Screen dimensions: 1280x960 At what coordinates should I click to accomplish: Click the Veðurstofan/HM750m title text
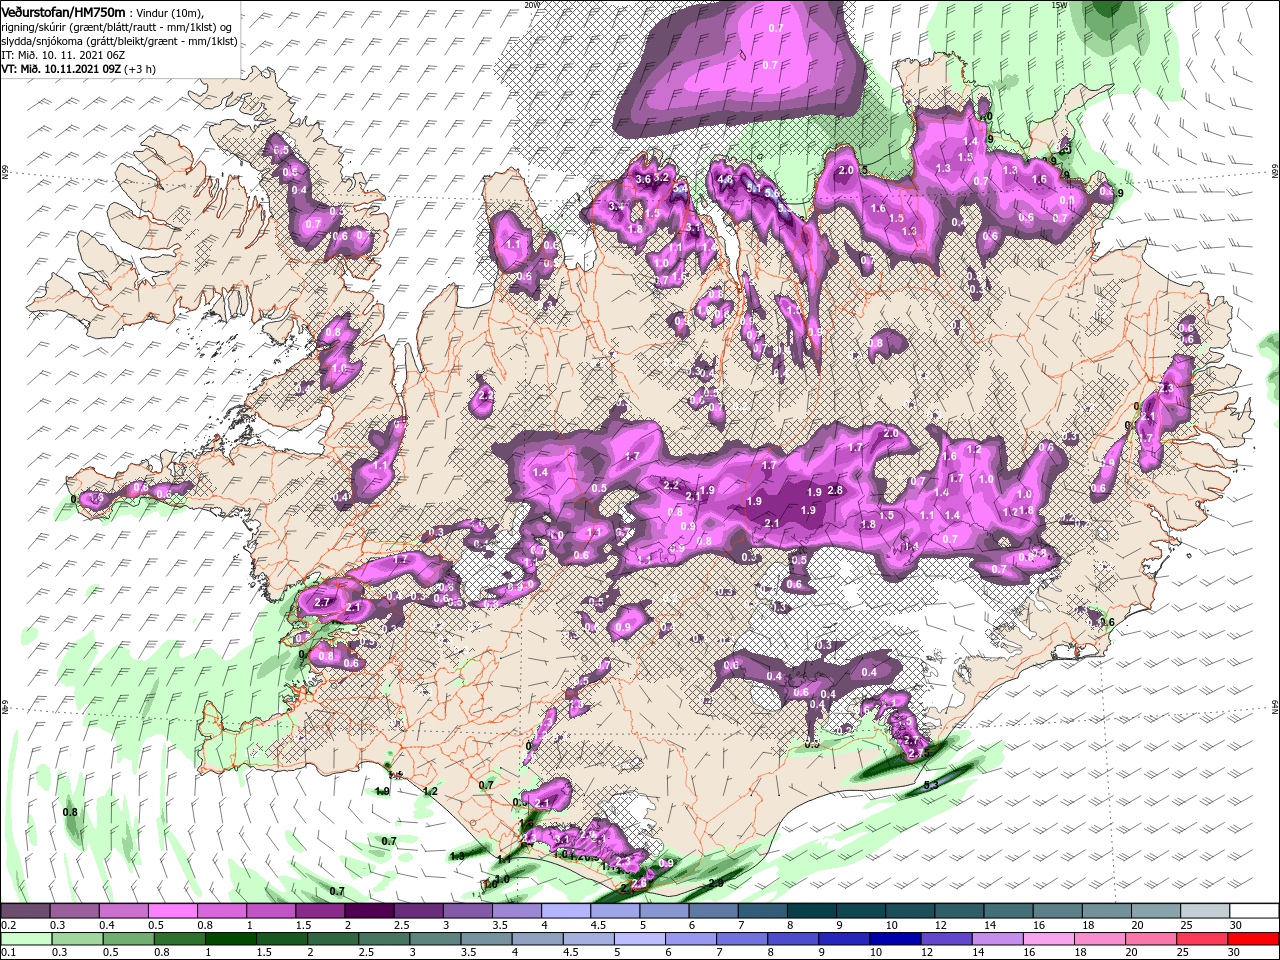click(x=64, y=11)
